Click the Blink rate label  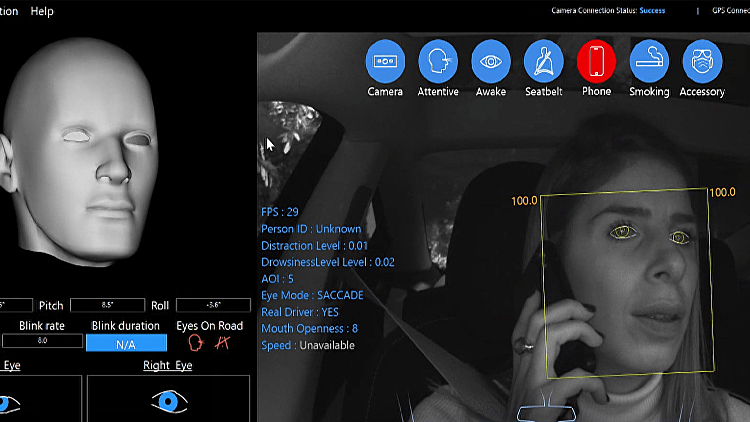(x=42, y=326)
